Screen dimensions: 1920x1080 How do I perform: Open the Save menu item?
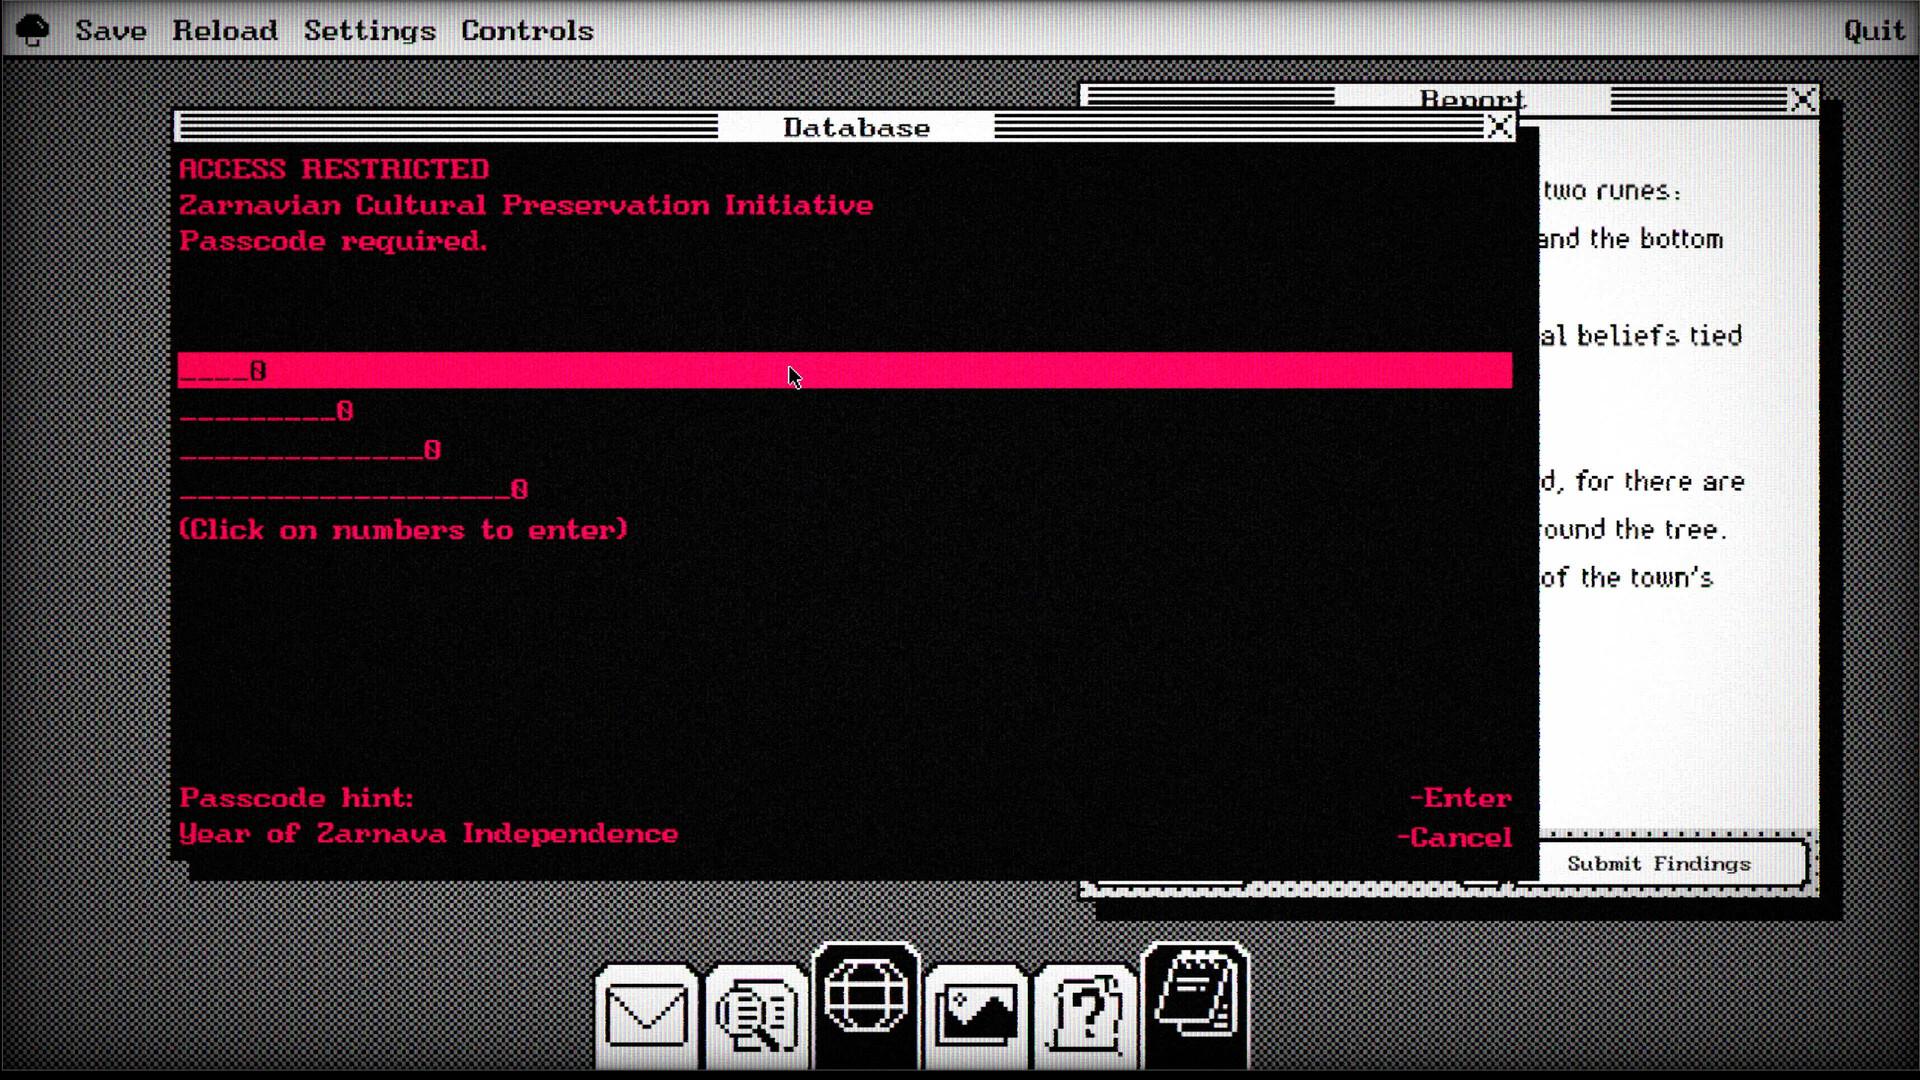[x=109, y=30]
